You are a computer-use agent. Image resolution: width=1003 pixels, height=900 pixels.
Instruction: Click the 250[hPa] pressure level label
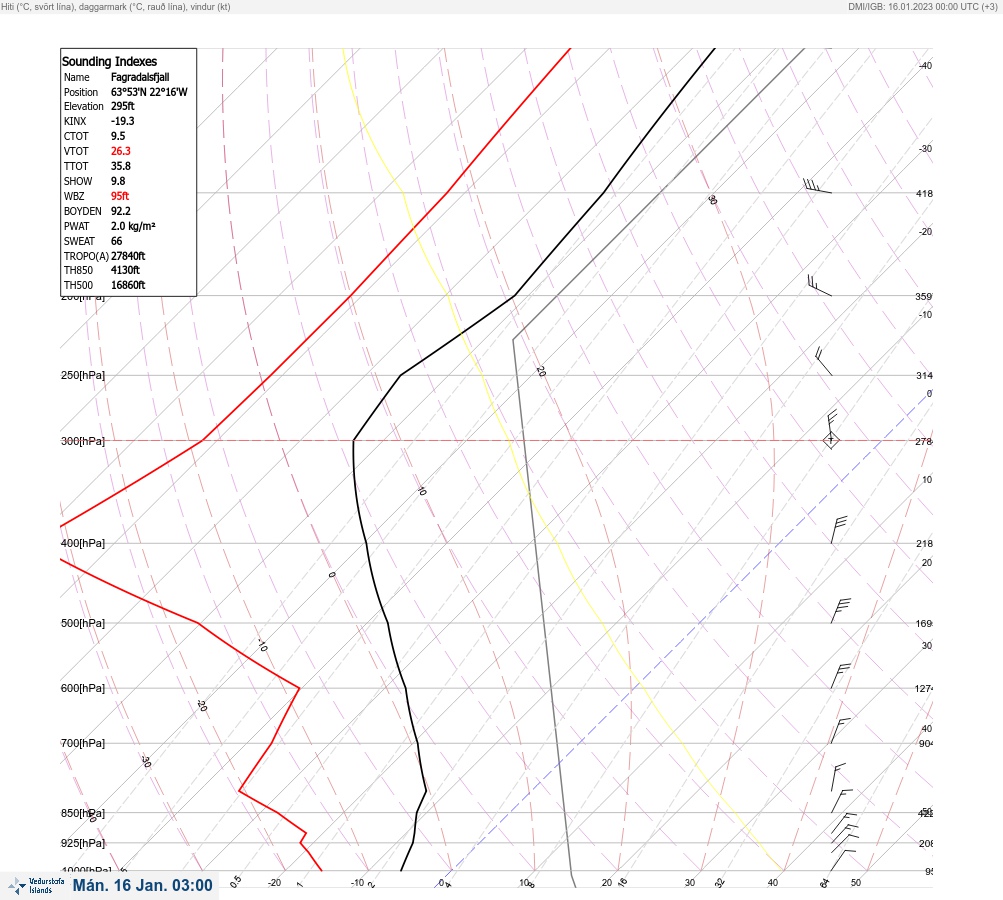pos(83,375)
